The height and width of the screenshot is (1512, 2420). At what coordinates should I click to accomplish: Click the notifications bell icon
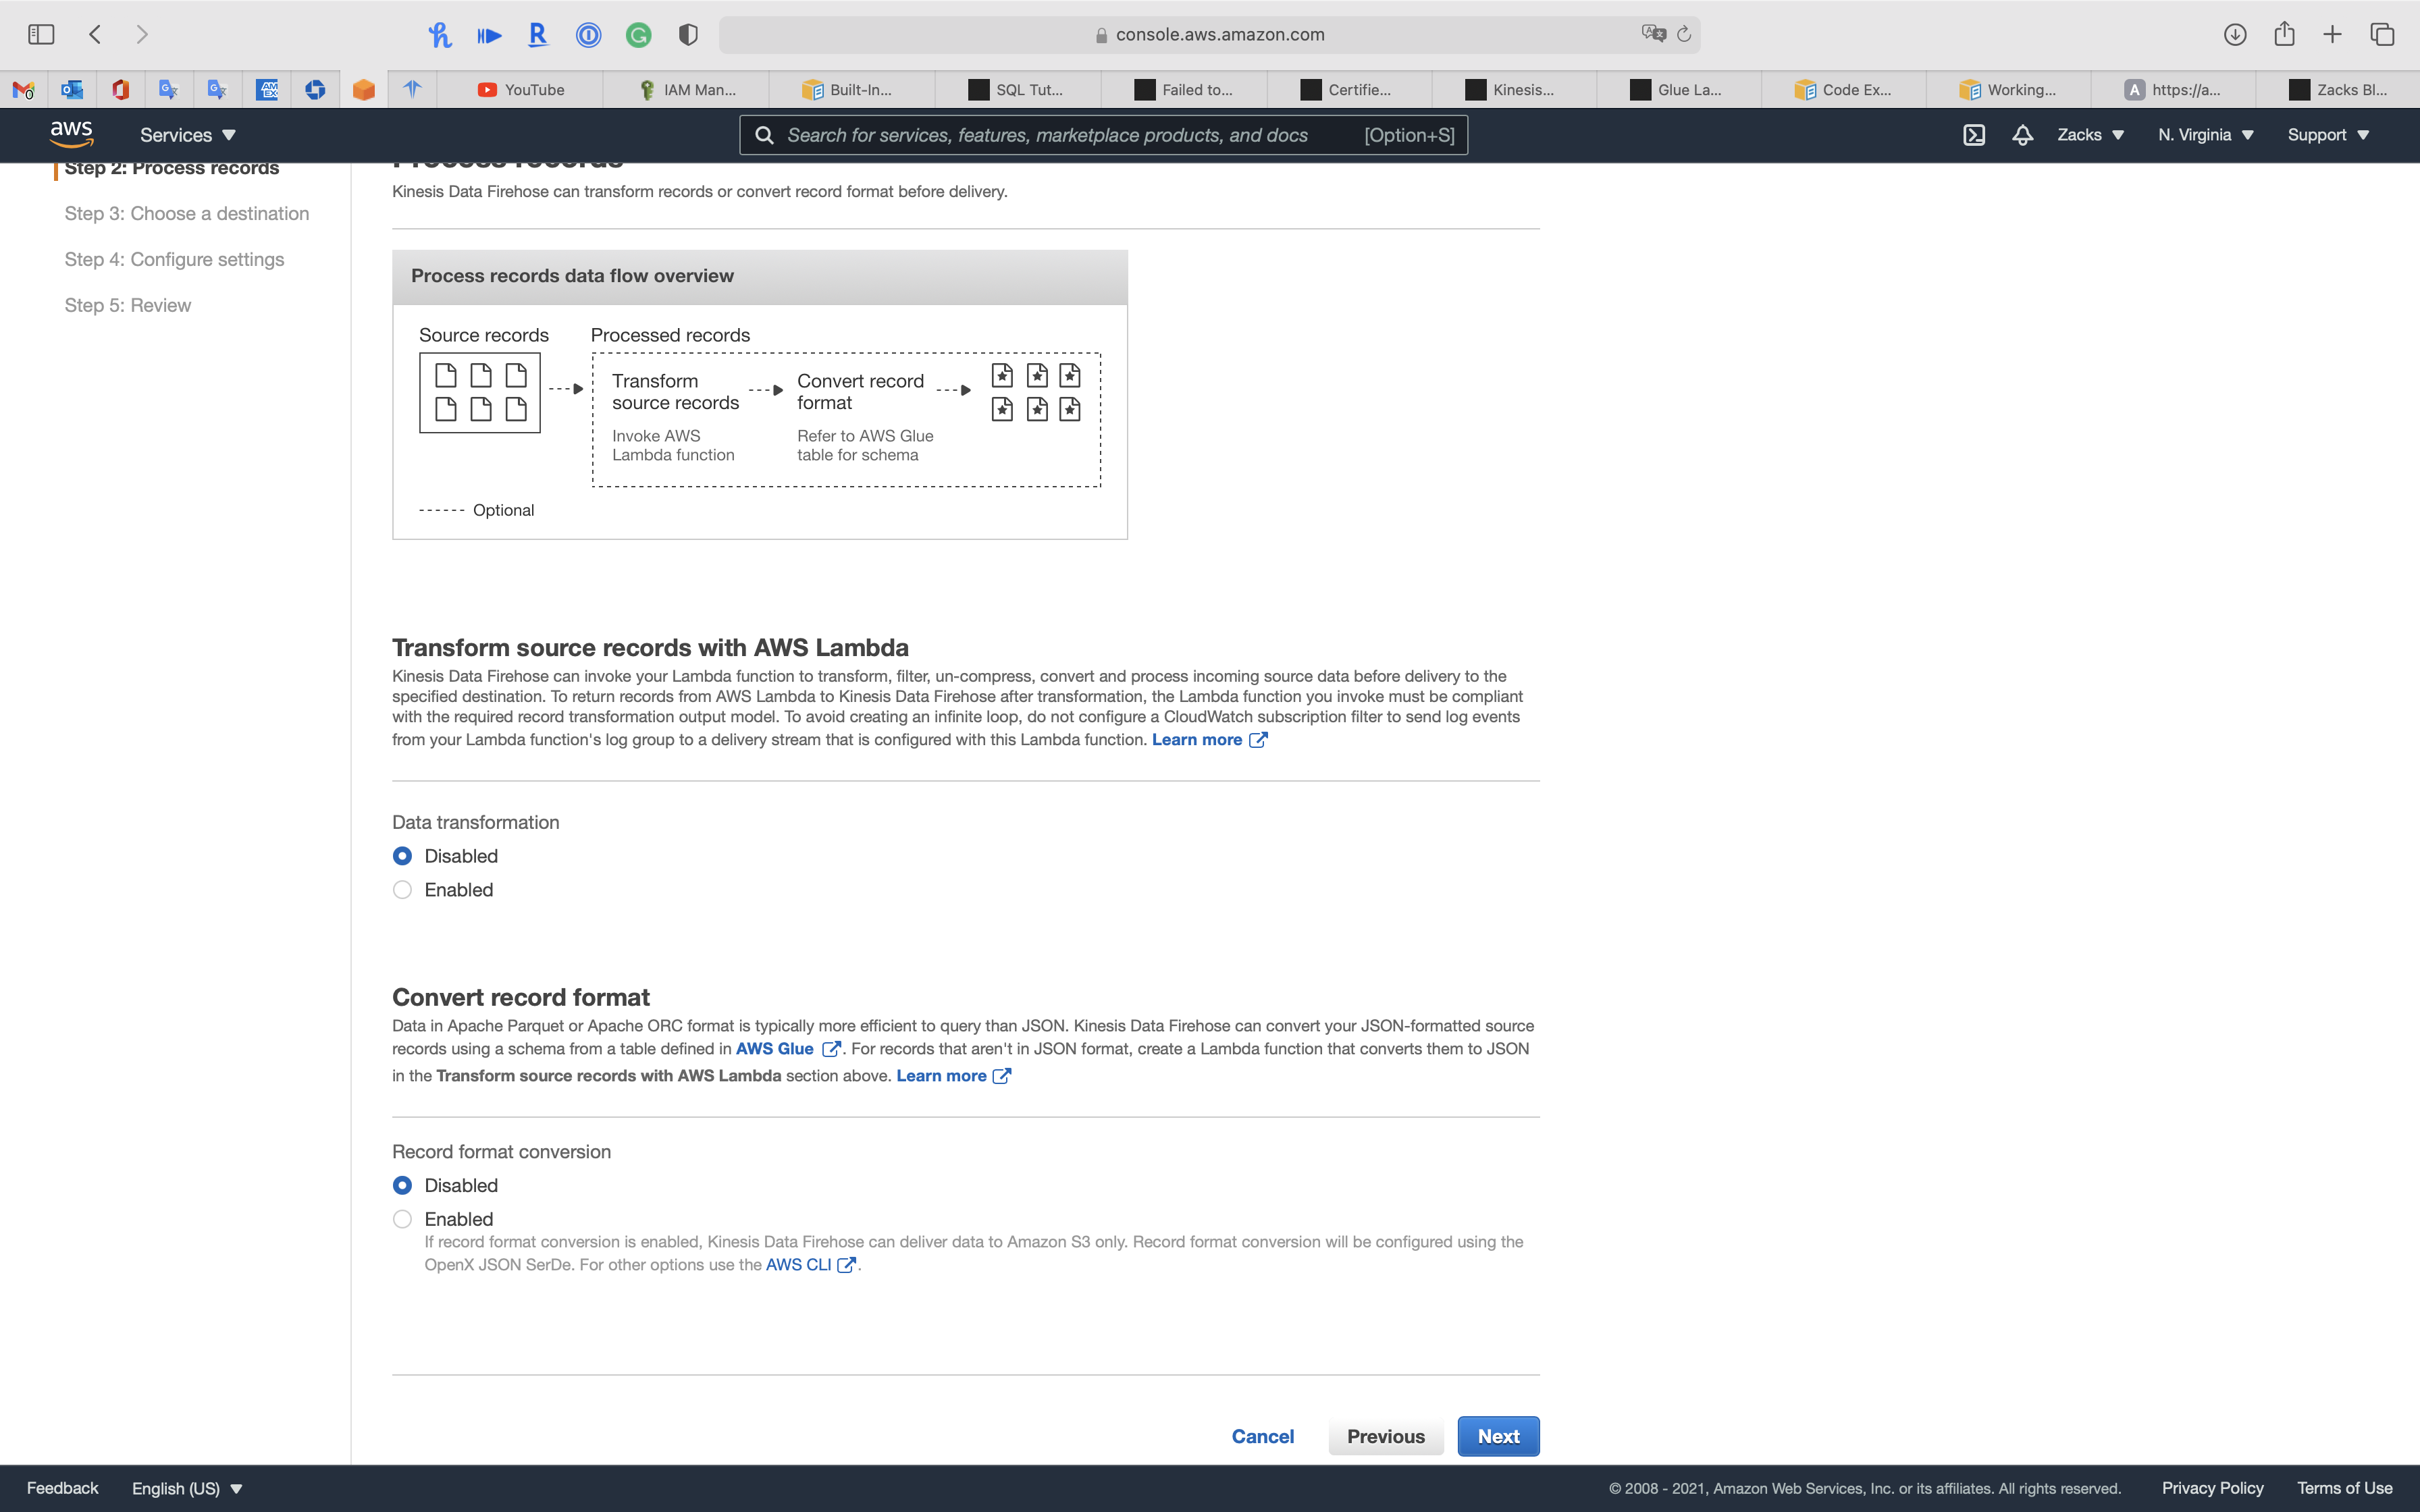2022,135
